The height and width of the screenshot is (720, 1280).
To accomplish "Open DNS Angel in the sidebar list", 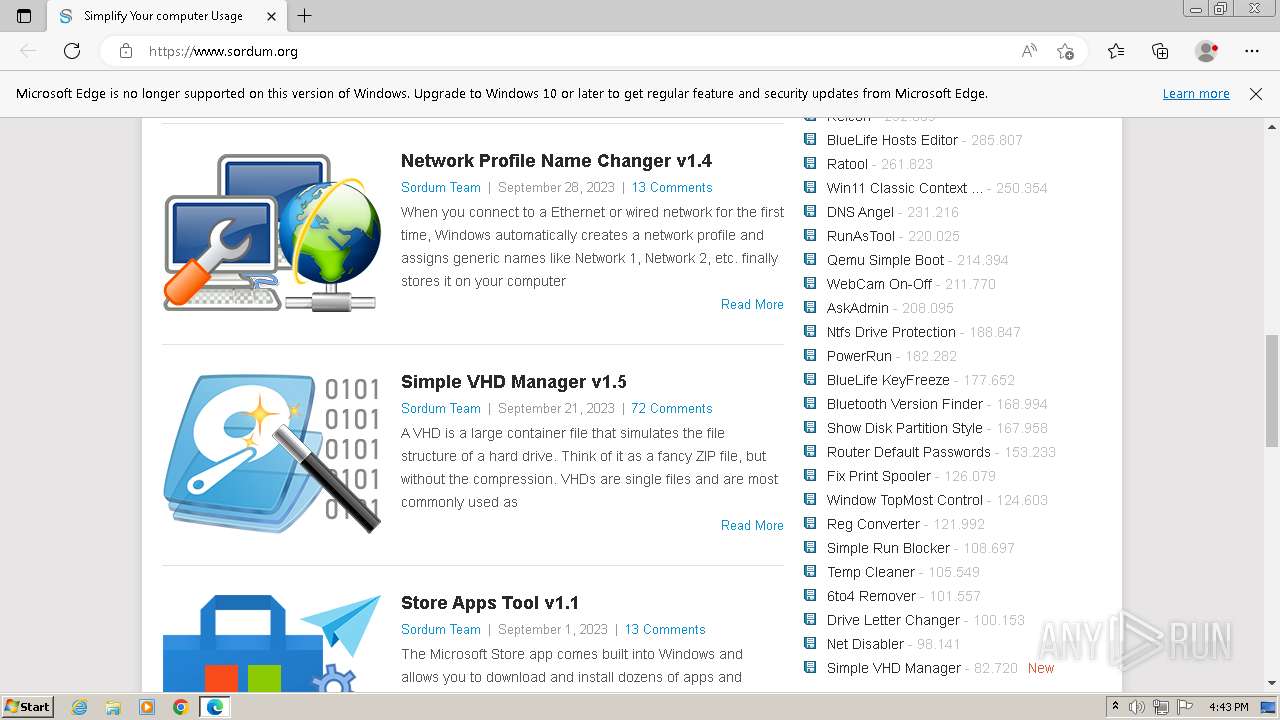I will click(x=860, y=212).
